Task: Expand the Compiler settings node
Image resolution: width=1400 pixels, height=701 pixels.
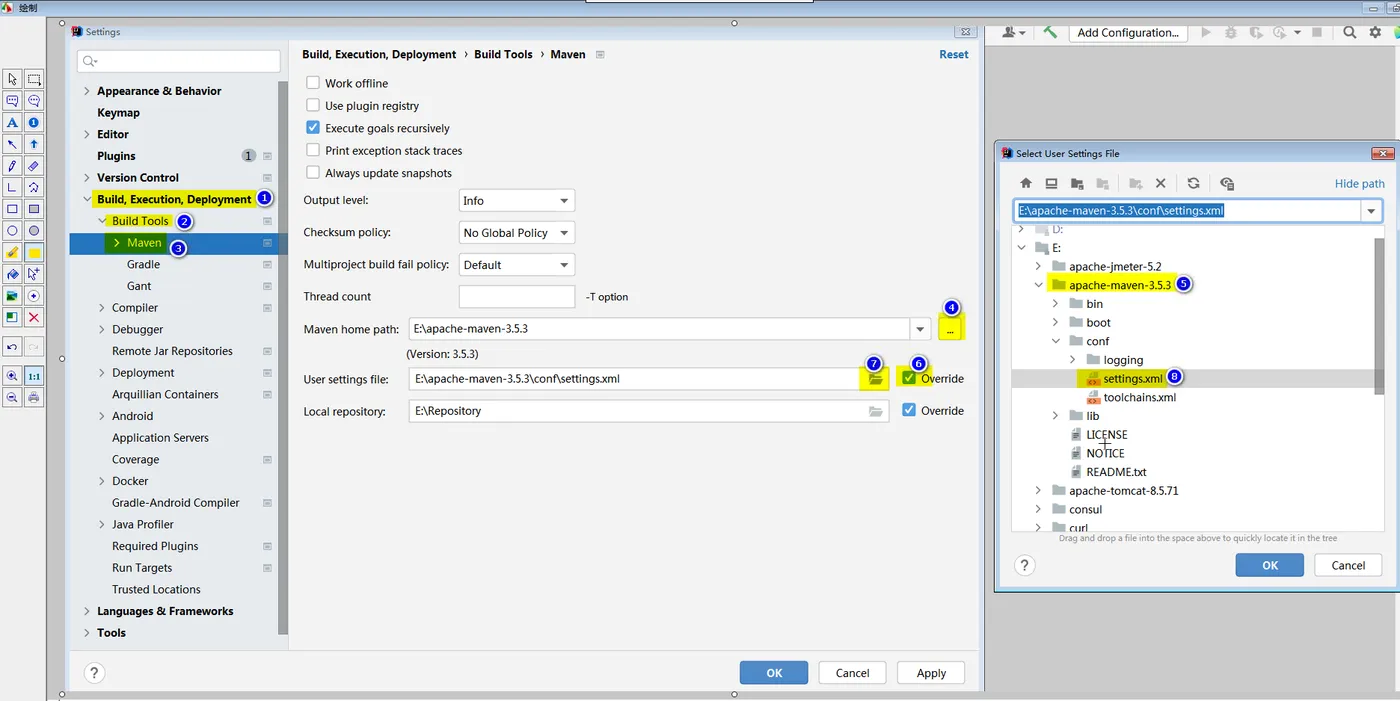Action: (102, 308)
